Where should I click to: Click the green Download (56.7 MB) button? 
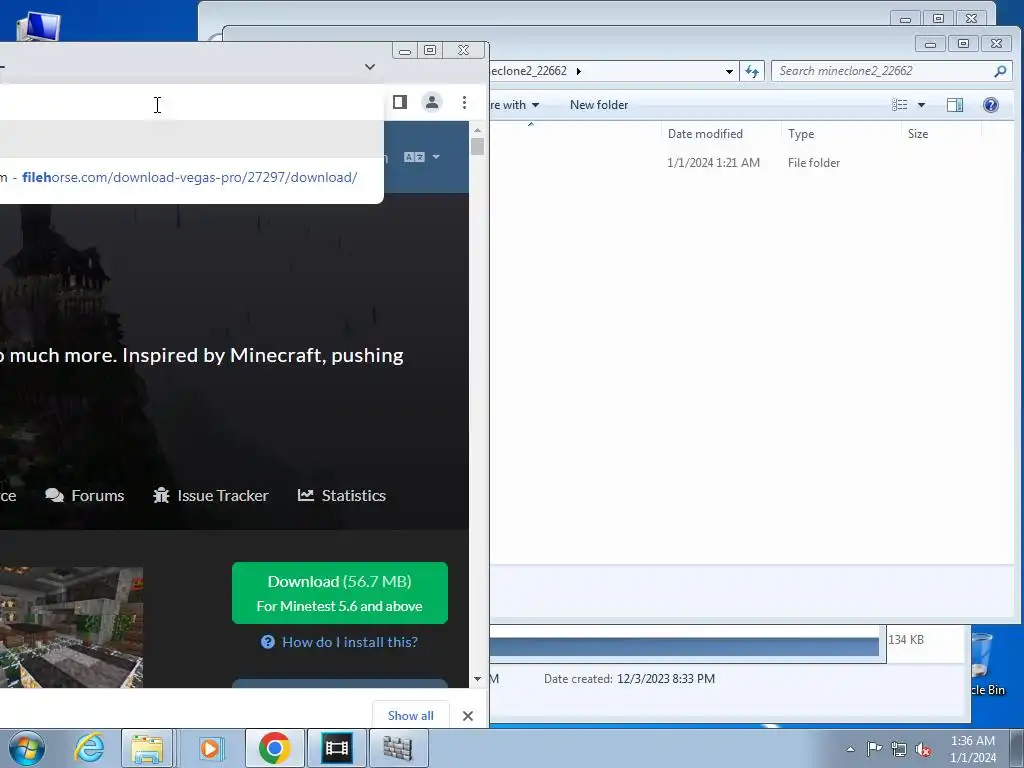pos(340,593)
